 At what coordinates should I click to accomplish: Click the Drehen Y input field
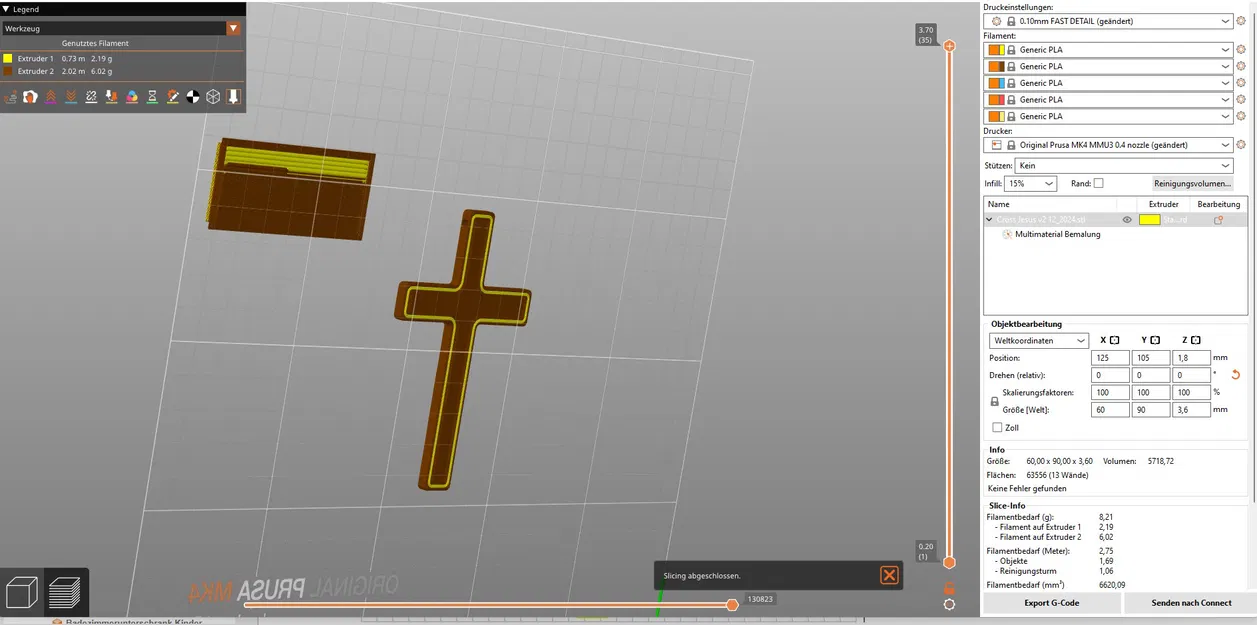(x=1151, y=375)
